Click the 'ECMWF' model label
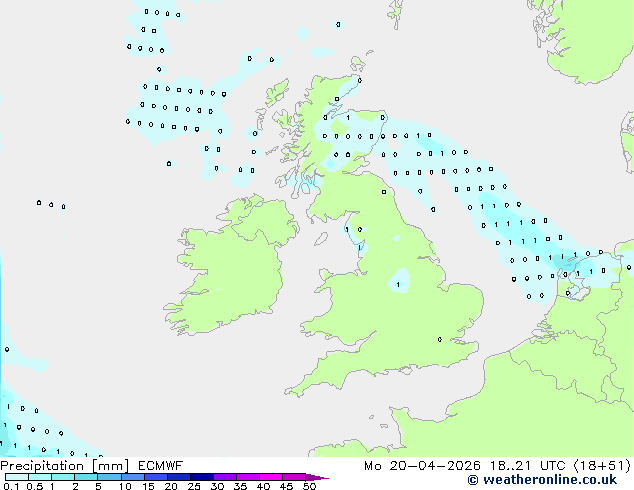Image resolution: width=634 pixels, height=490 pixels. pyautogui.click(x=160, y=466)
